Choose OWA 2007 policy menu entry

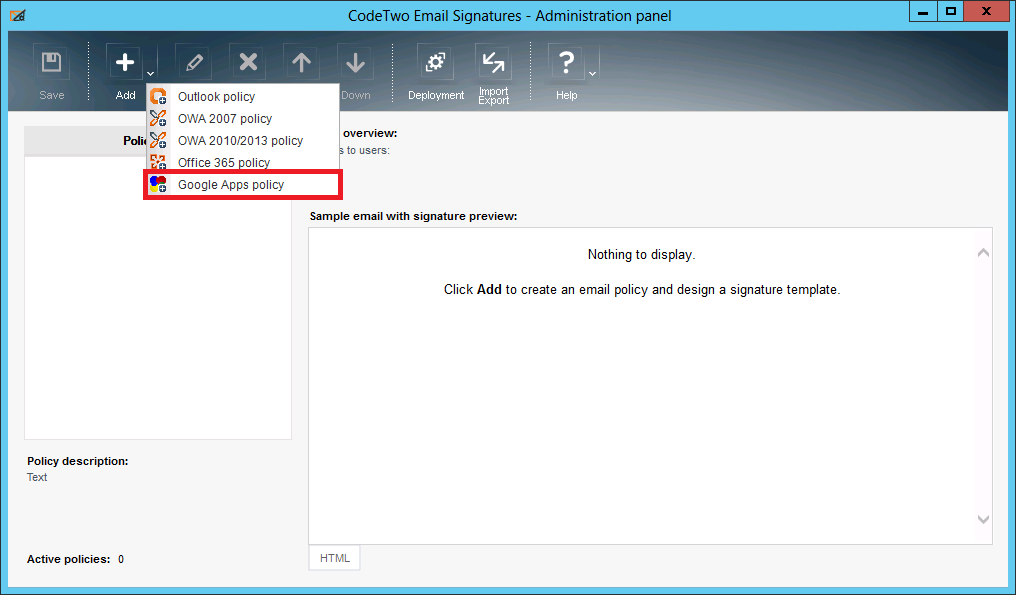tap(243, 119)
